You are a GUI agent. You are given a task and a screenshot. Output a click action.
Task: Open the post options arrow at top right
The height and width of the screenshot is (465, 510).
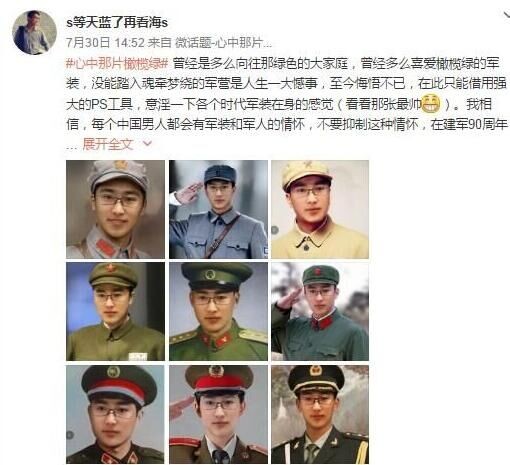(506, 15)
